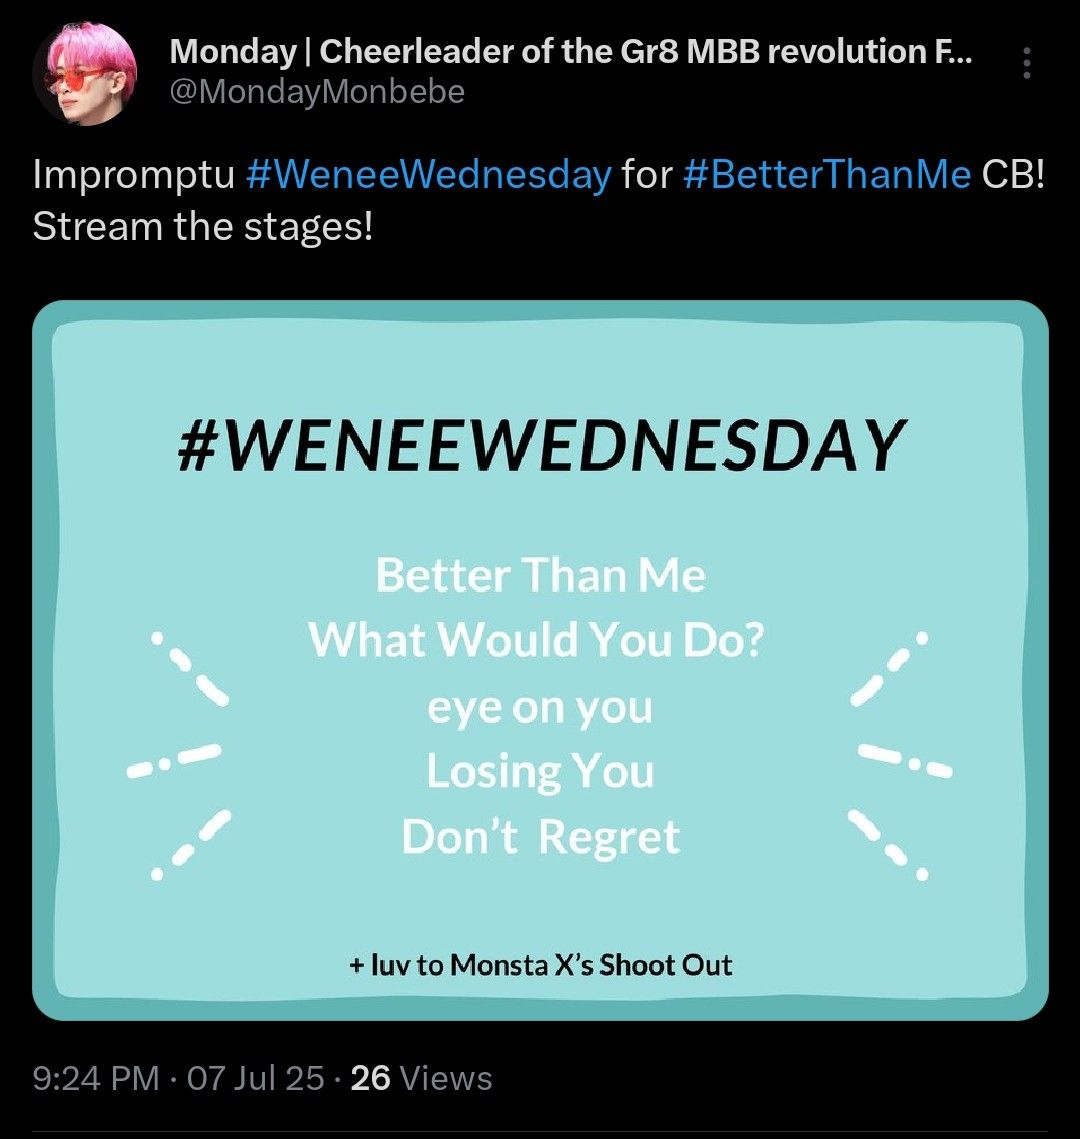Open the pink-haired profile avatar

pyautogui.click(x=85, y=73)
